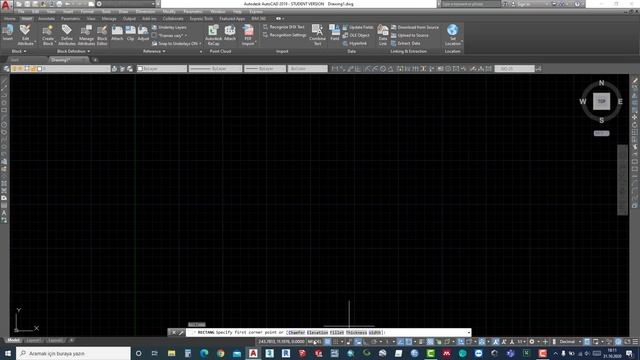Open the ByColor plot style dropdown
This screenshot has height=360, width=640.
coord(307,69)
